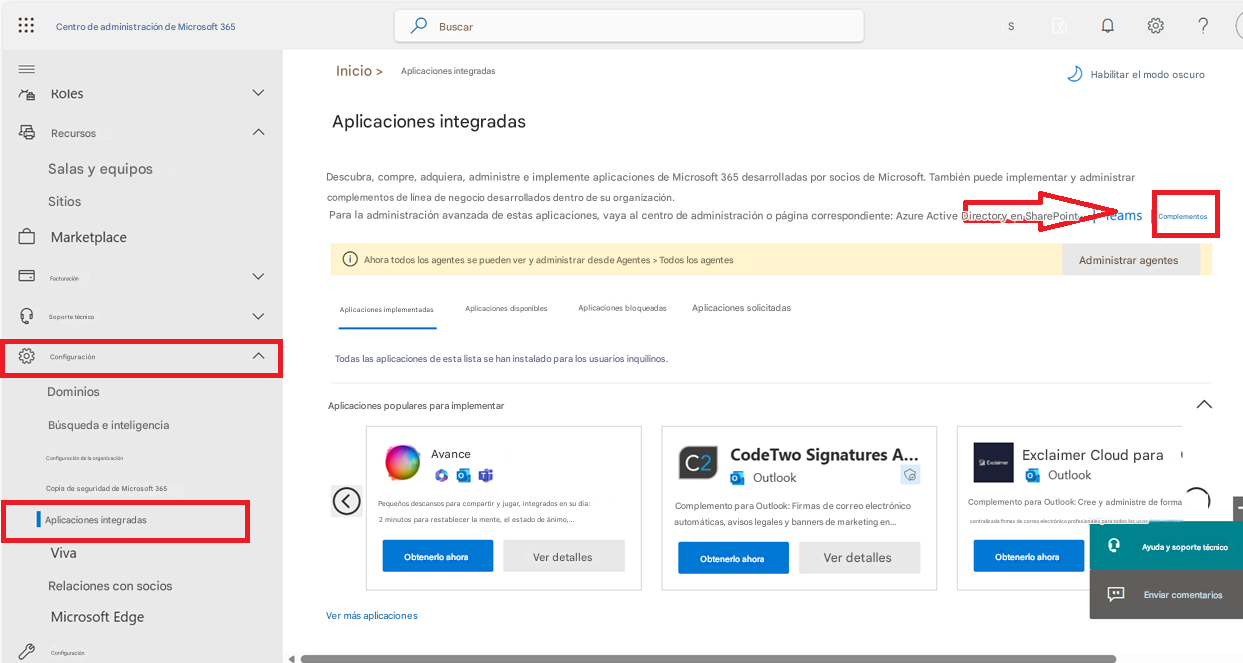This screenshot has height=663, width=1243.
Task: Click the Configuración gear icon in the sidebar
Action: point(27,356)
